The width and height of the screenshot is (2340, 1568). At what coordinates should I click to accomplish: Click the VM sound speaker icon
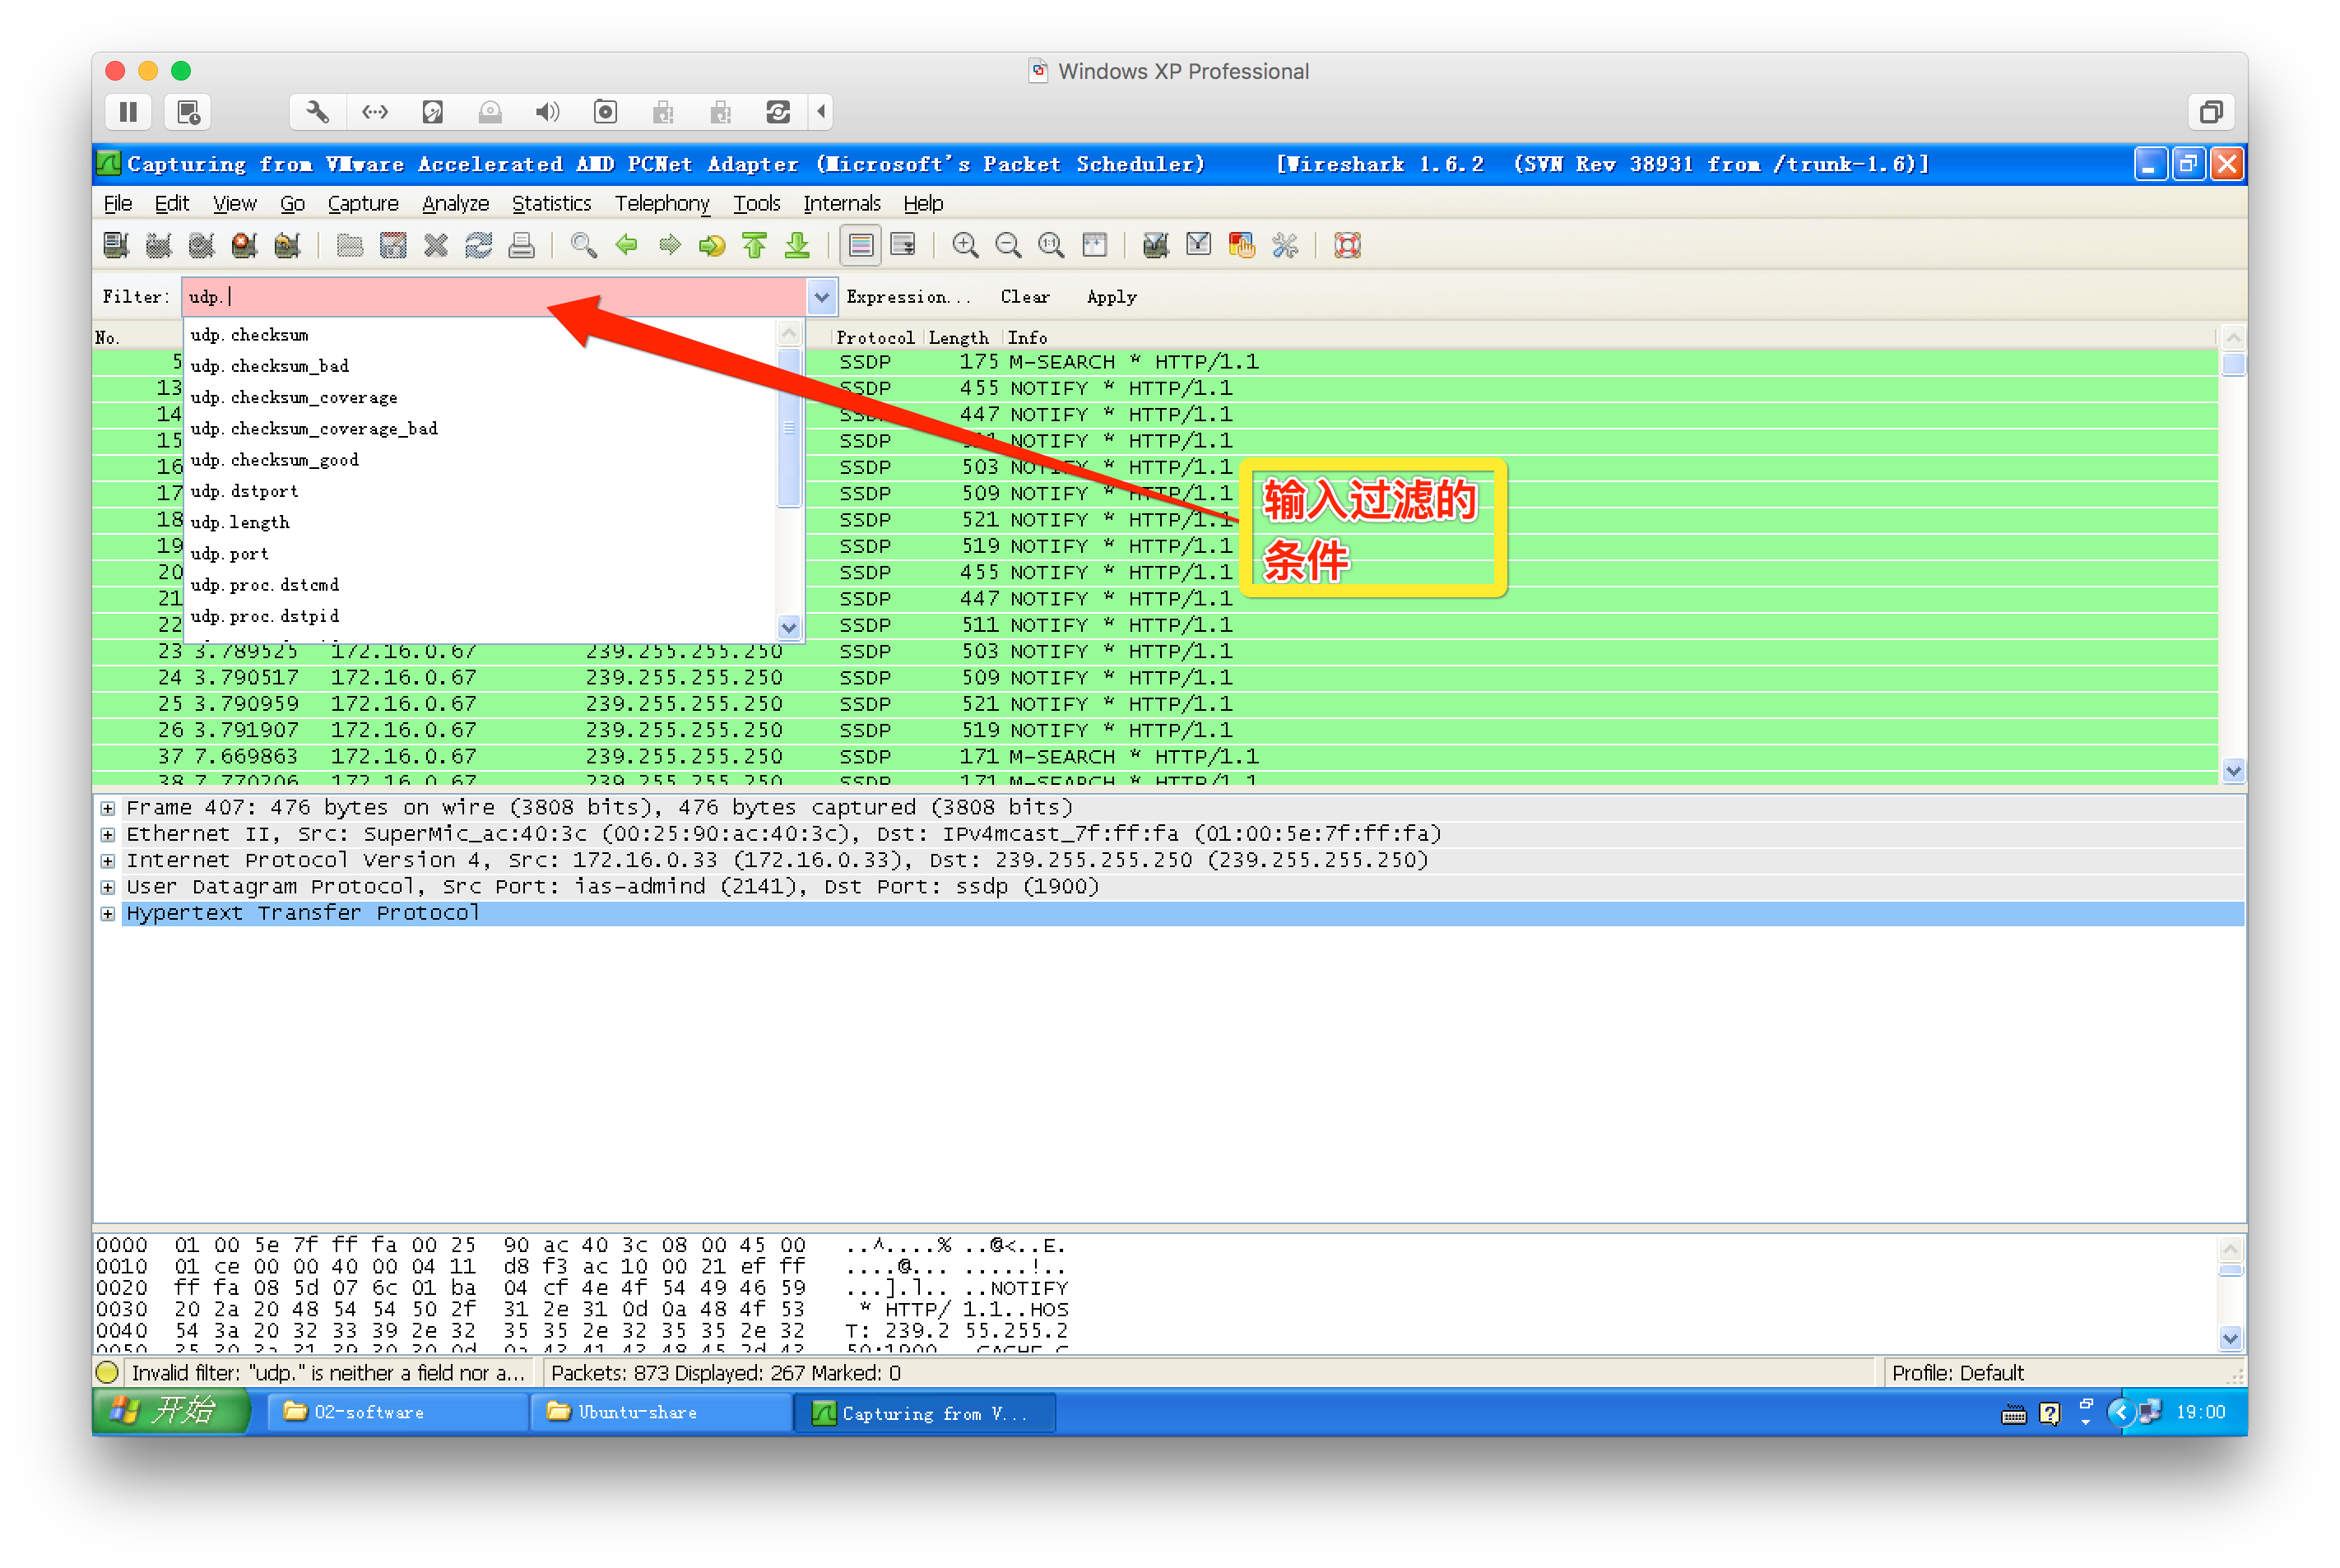click(x=547, y=112)
